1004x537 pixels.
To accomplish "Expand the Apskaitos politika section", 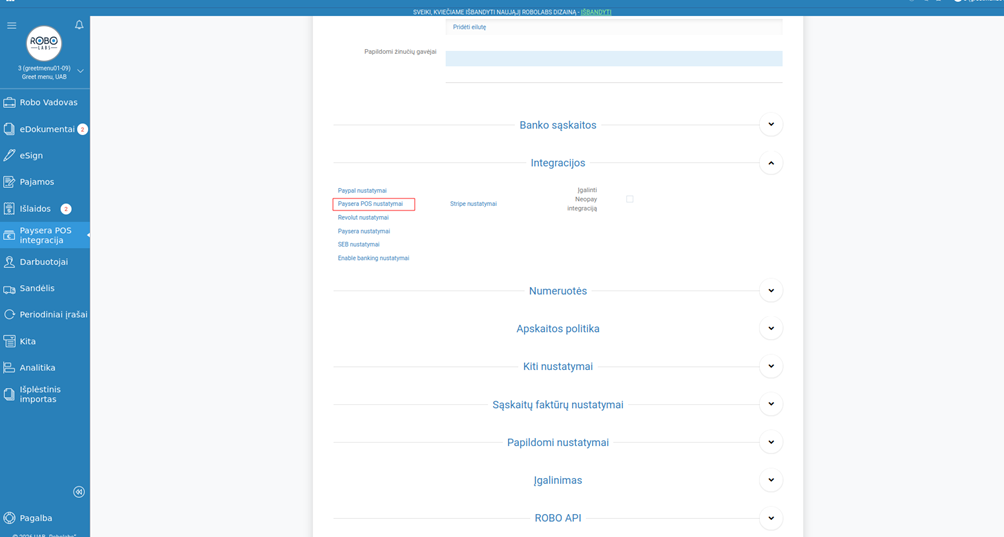I will click(x=771, y=328).
